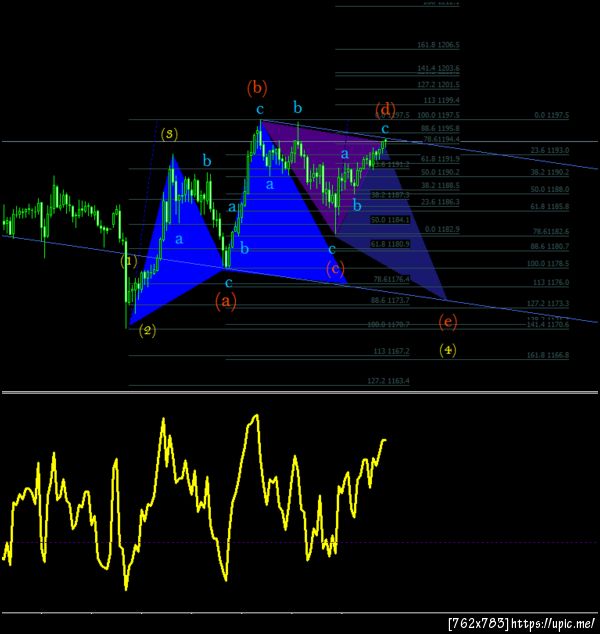Select the red (a) wave label

(226, 302)
